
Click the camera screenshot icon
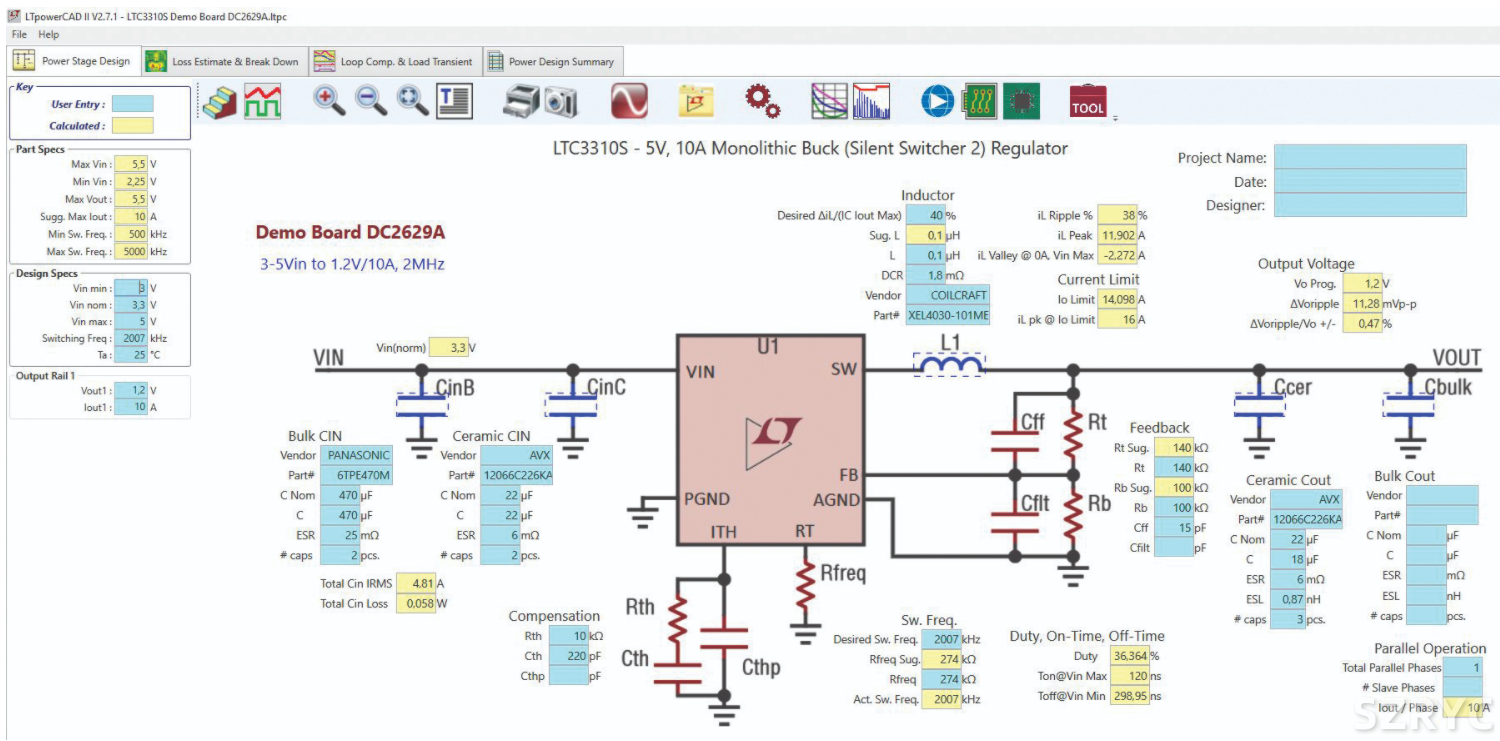[560, 100]
